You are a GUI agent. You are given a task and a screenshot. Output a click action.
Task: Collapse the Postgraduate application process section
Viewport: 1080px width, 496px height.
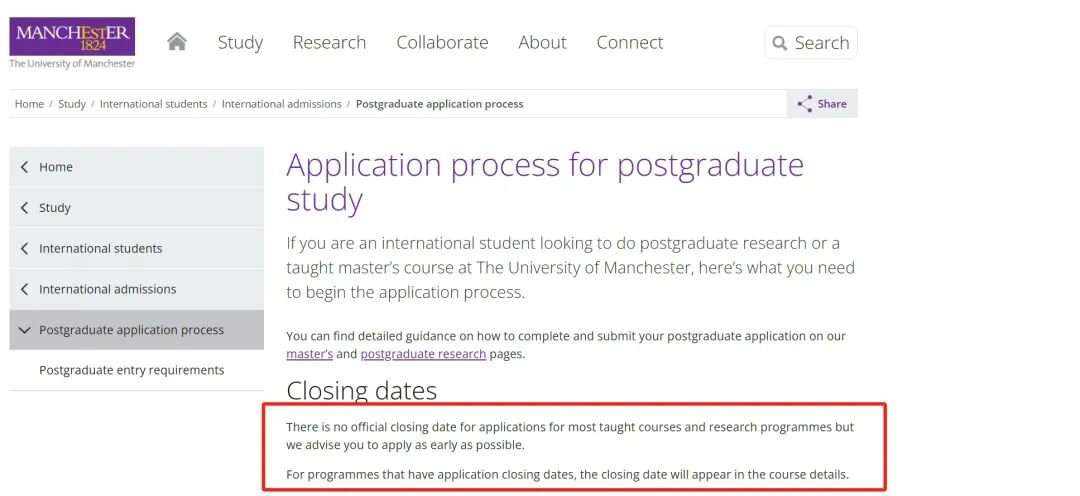click(x=24, y=330)
